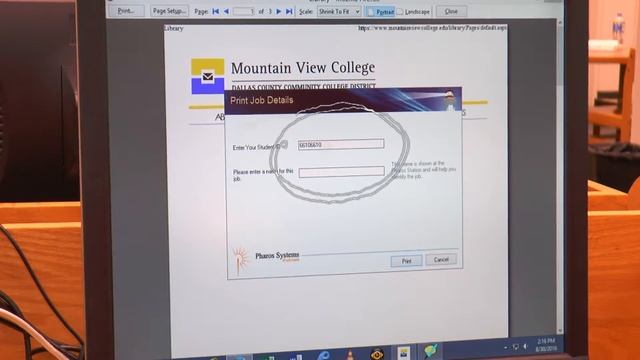640x360 pixels.
Task: Open the white document taskbar app
Action: coord(404,353)
